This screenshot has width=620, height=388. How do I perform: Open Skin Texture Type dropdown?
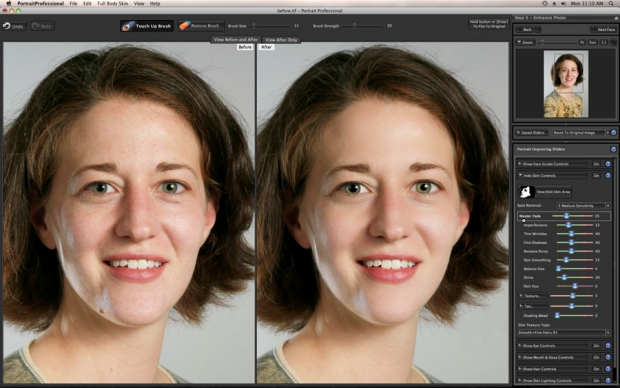[563, 333]
